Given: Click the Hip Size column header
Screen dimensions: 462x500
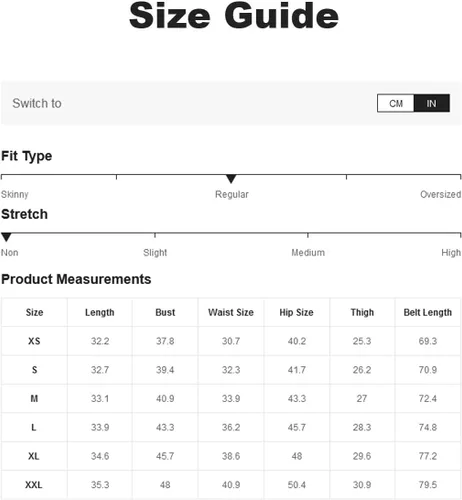Looking at the screenshot, I should coord(296,312).
